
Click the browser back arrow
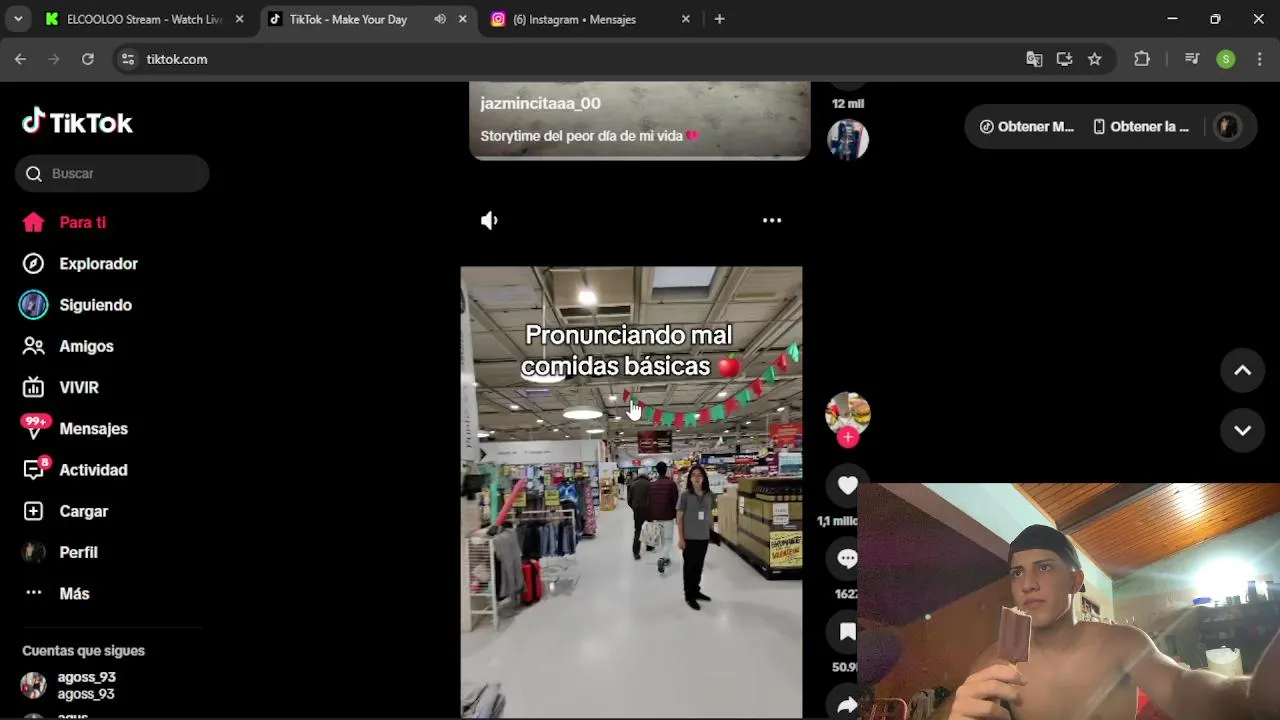[20, 59]
